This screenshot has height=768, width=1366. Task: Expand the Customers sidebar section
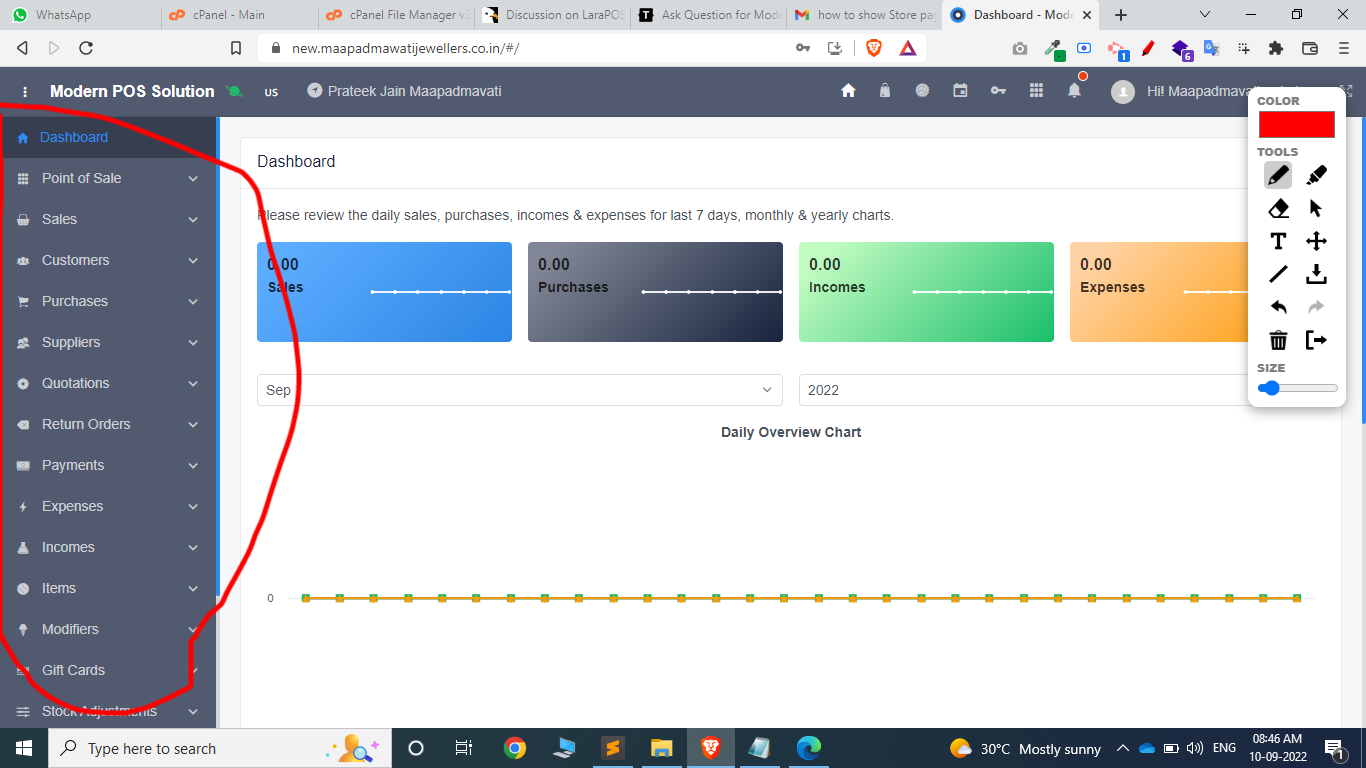tap(108, 260)
